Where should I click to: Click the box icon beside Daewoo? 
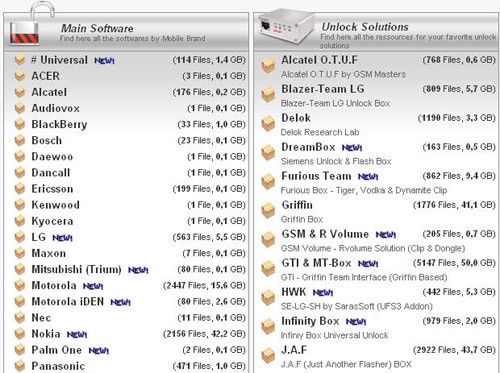coord(20,157)
